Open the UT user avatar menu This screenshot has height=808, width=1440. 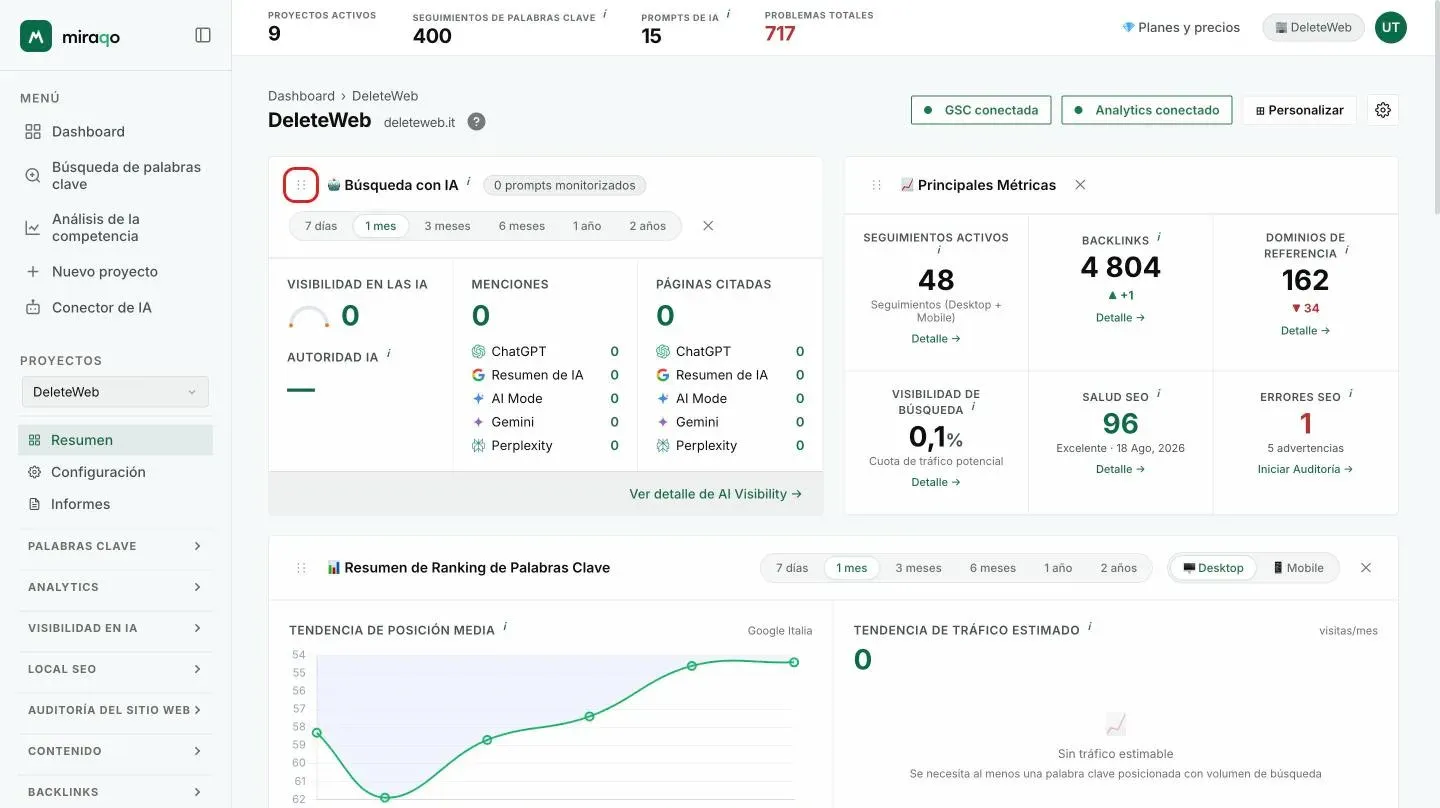pyautogui.click(x=1391, y=28)
